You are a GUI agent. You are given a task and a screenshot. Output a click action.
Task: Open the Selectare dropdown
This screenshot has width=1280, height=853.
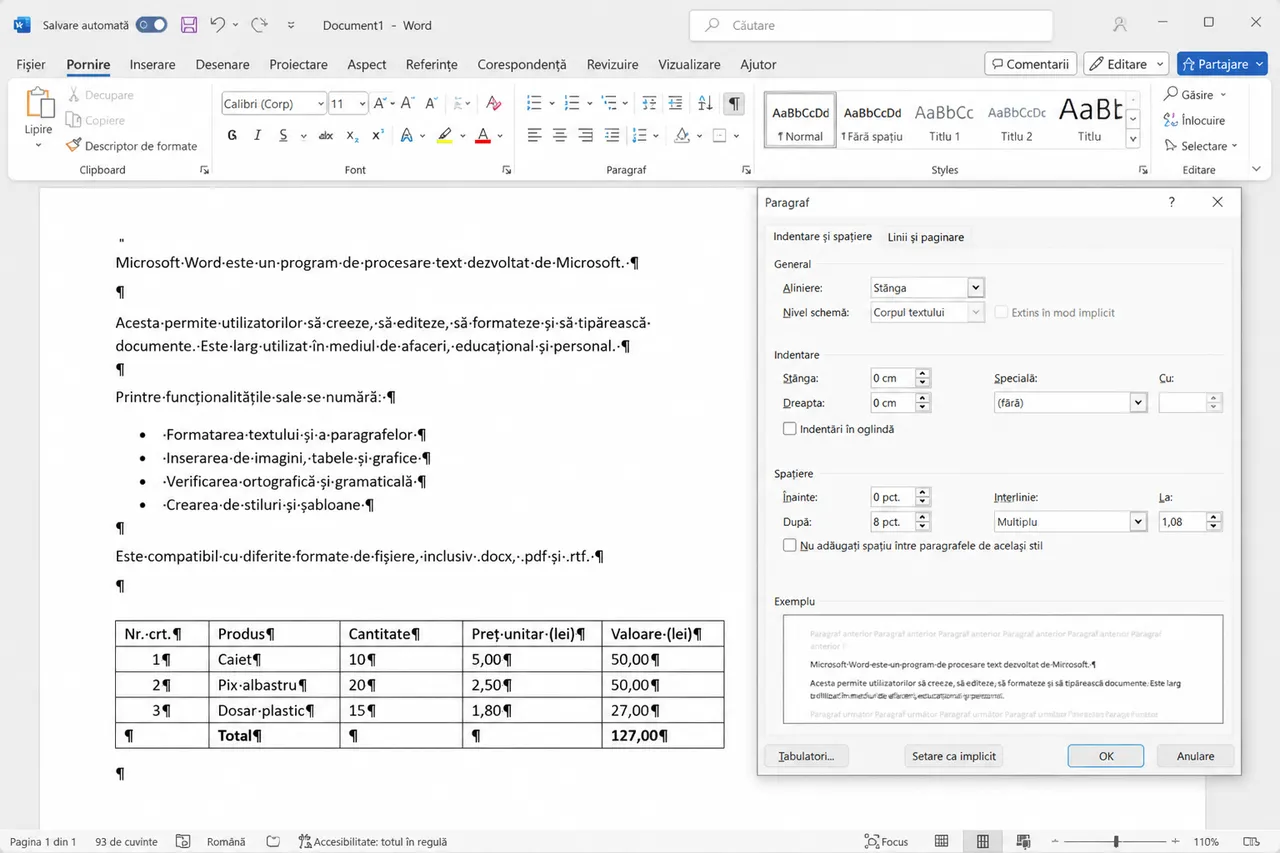click(1201, 146)
